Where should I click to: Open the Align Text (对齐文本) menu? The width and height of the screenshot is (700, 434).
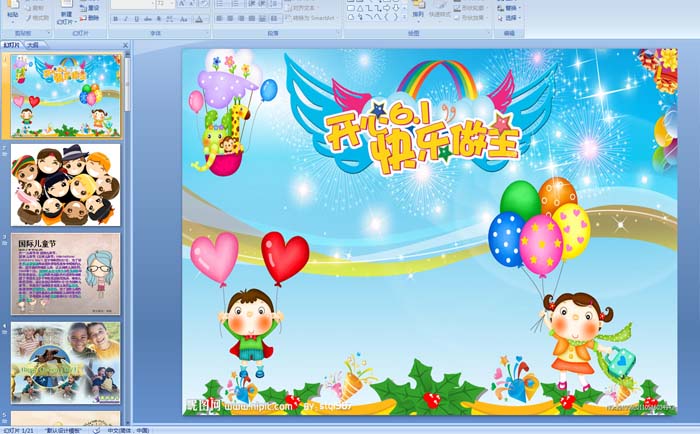[x=302, y=8]
